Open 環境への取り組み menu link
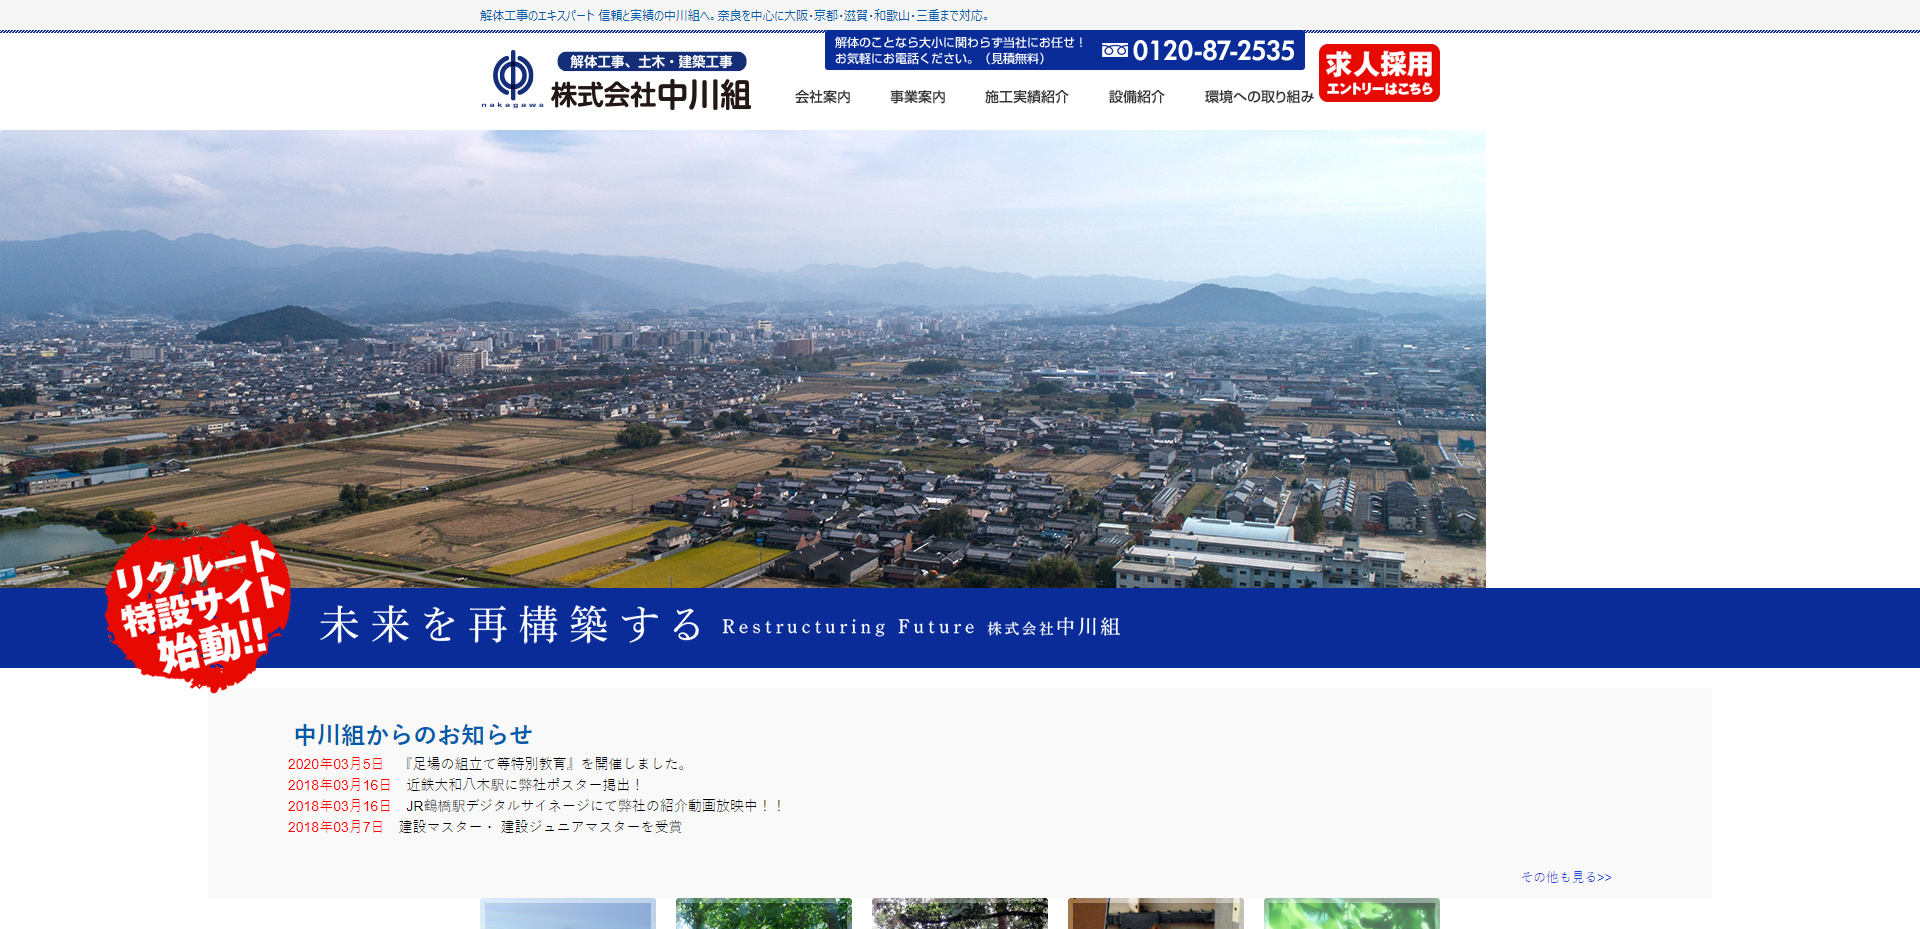Screen dimensions: 1920x929 [x=1258, y=97]
